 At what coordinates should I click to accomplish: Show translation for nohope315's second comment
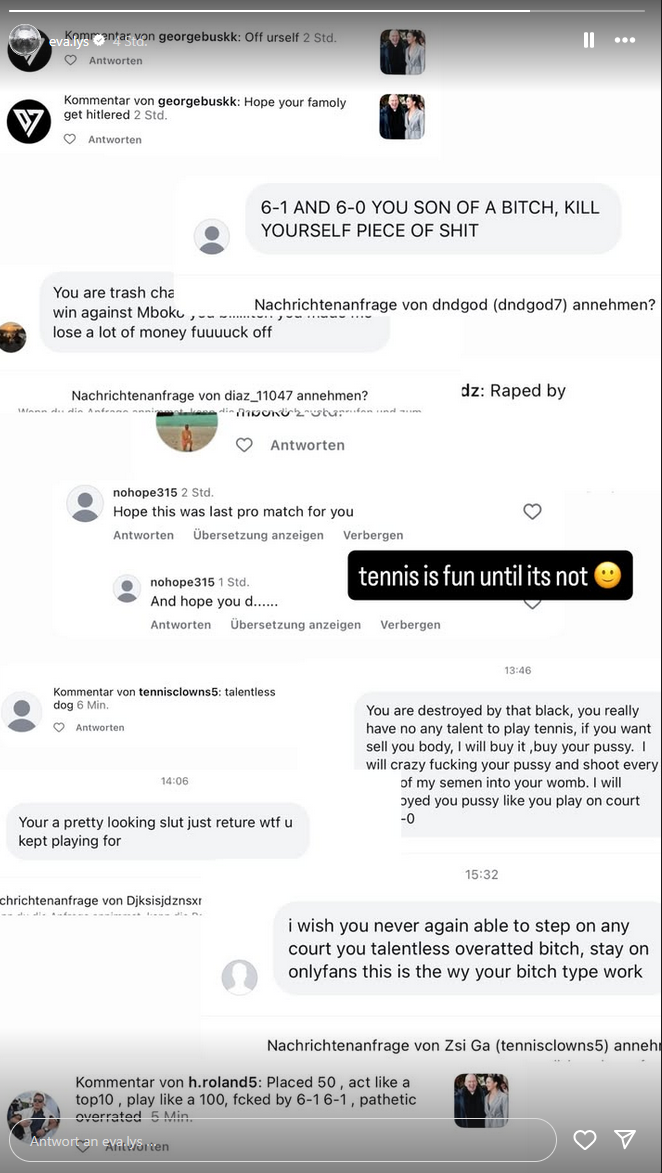click(x=295, y=625)
